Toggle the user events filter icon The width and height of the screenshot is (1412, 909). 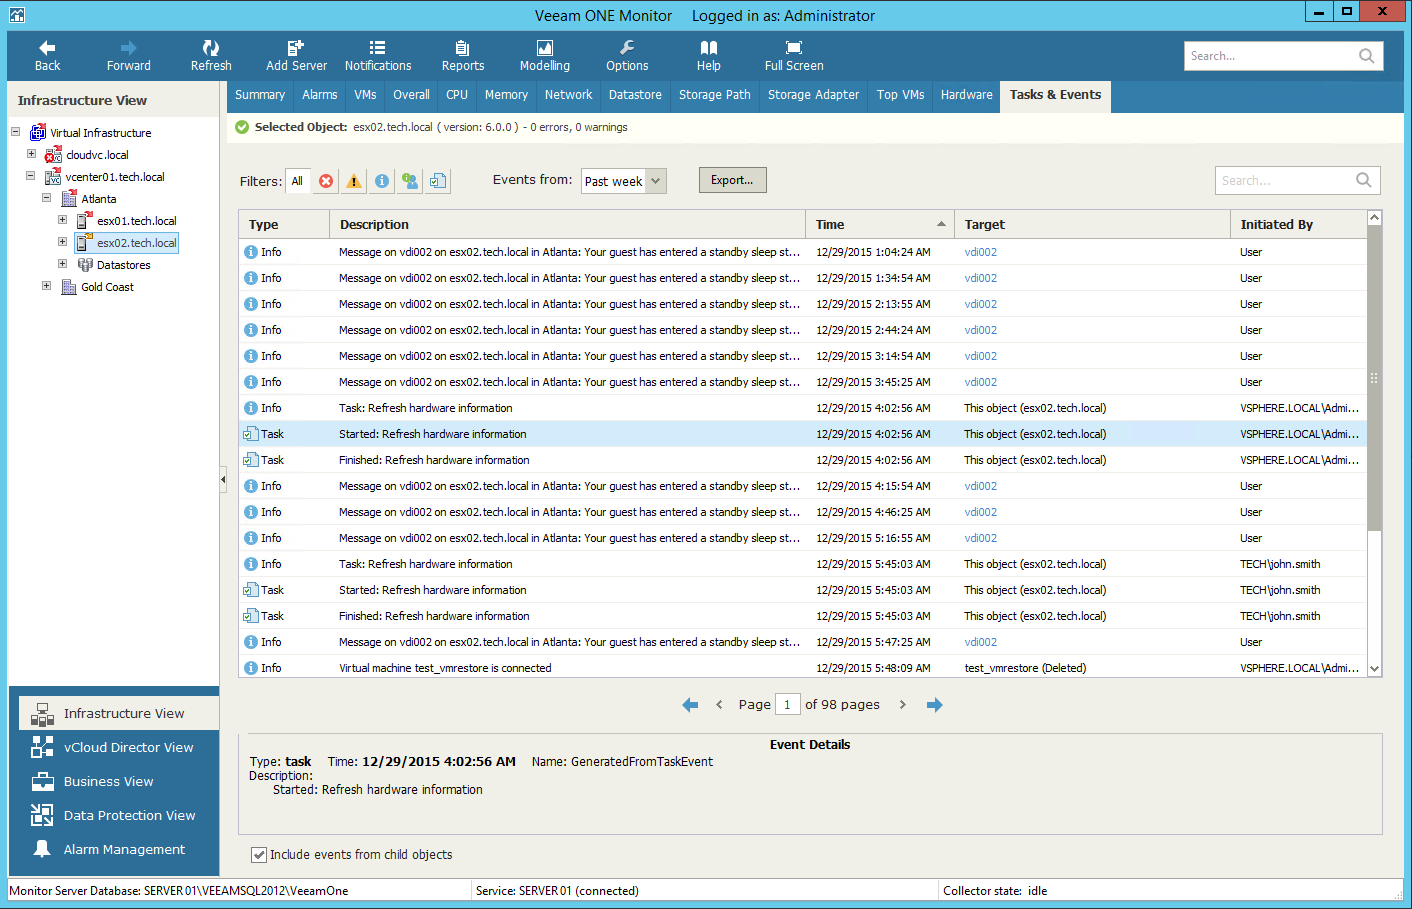[410, 181]
